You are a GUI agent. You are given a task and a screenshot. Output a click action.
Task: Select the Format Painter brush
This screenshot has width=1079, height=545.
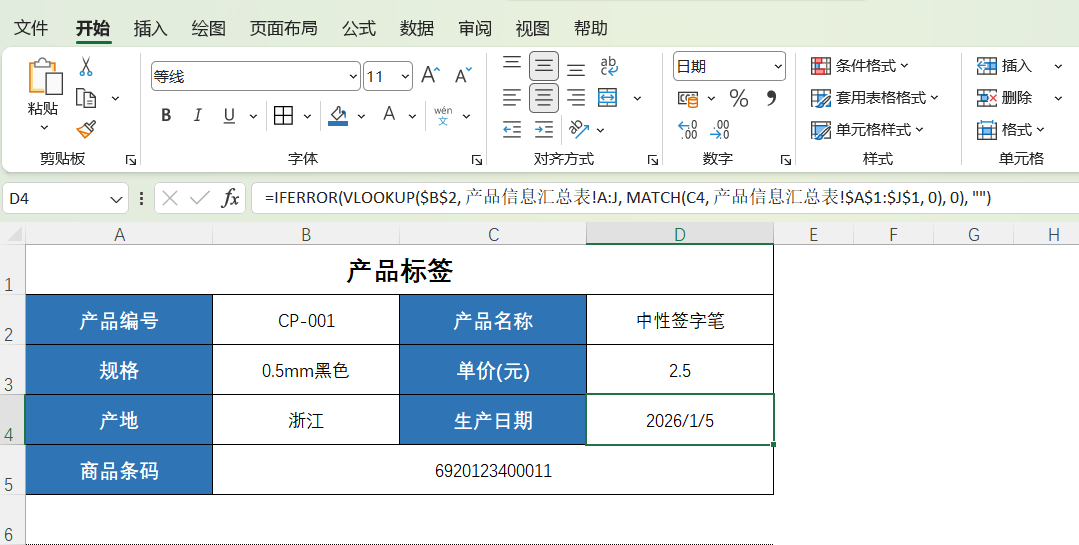[x=86, y=129]
